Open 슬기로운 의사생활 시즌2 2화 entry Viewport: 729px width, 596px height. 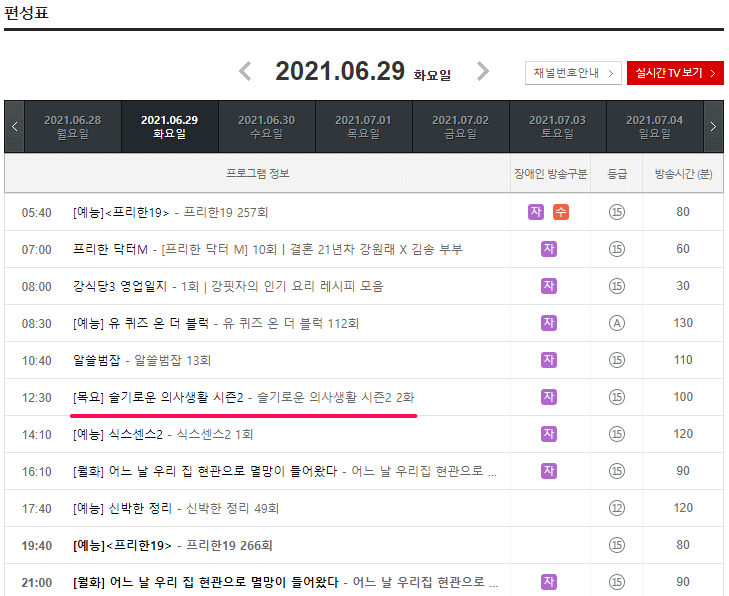(243, 397)
